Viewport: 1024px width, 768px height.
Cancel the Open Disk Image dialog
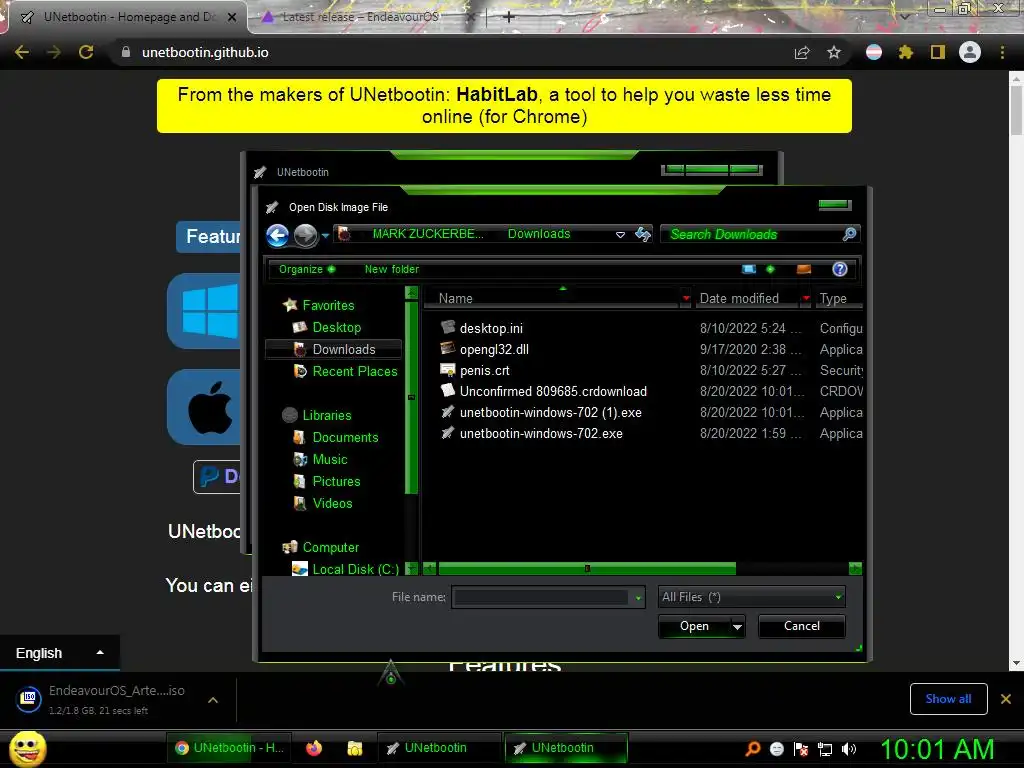(x=801, y=626)
